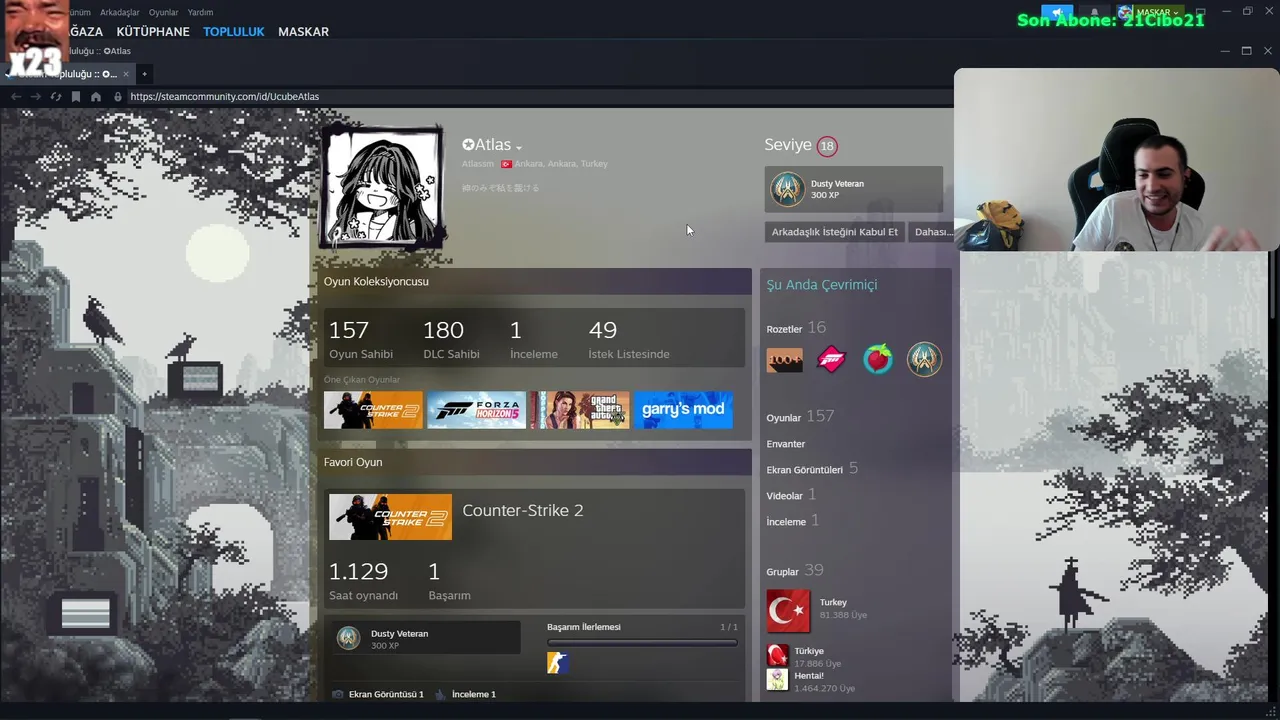
Task: Open the Oyunlar 157 games link
Action: coord(800,417)
